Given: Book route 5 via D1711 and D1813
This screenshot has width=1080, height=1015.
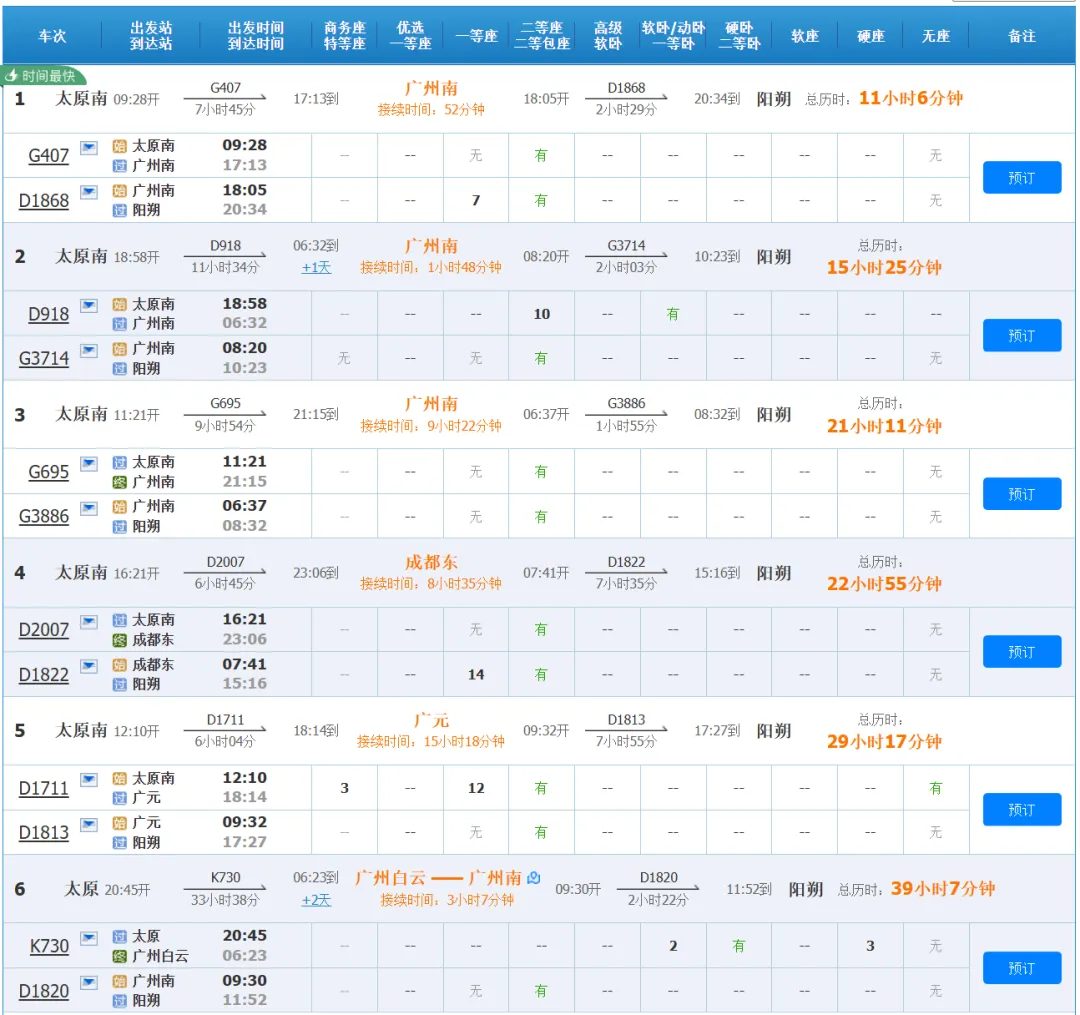Looking at the screenshot, I should [1021, 810].
